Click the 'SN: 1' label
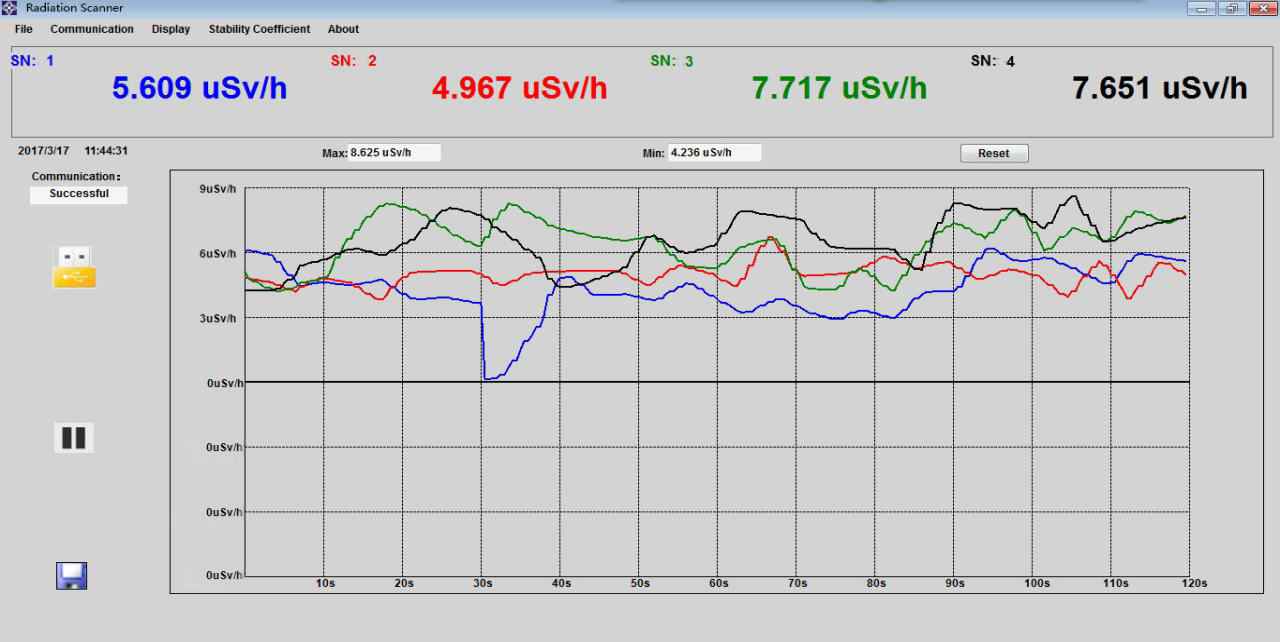 (32, 61)
